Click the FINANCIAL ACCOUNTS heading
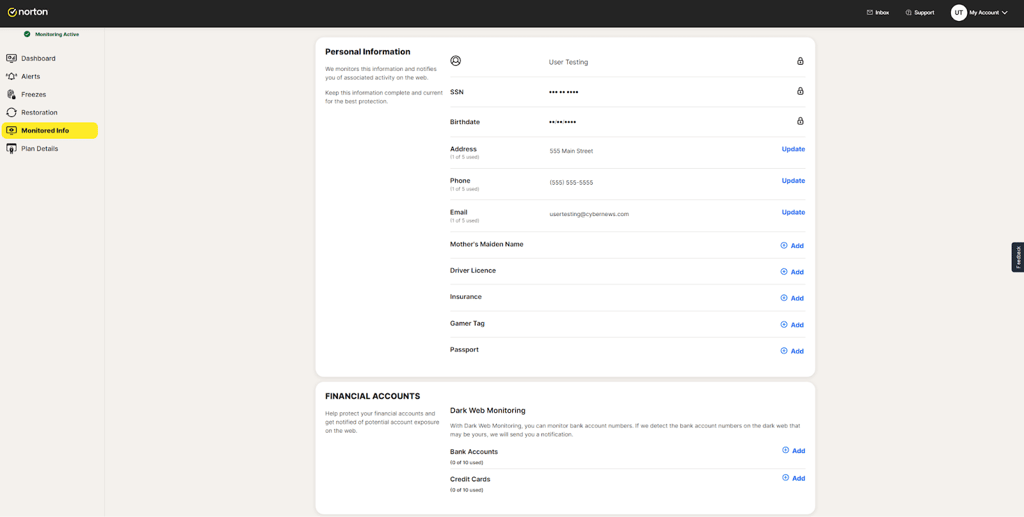1024x517 pixels. pyautogui.click(x=372, y=396)
